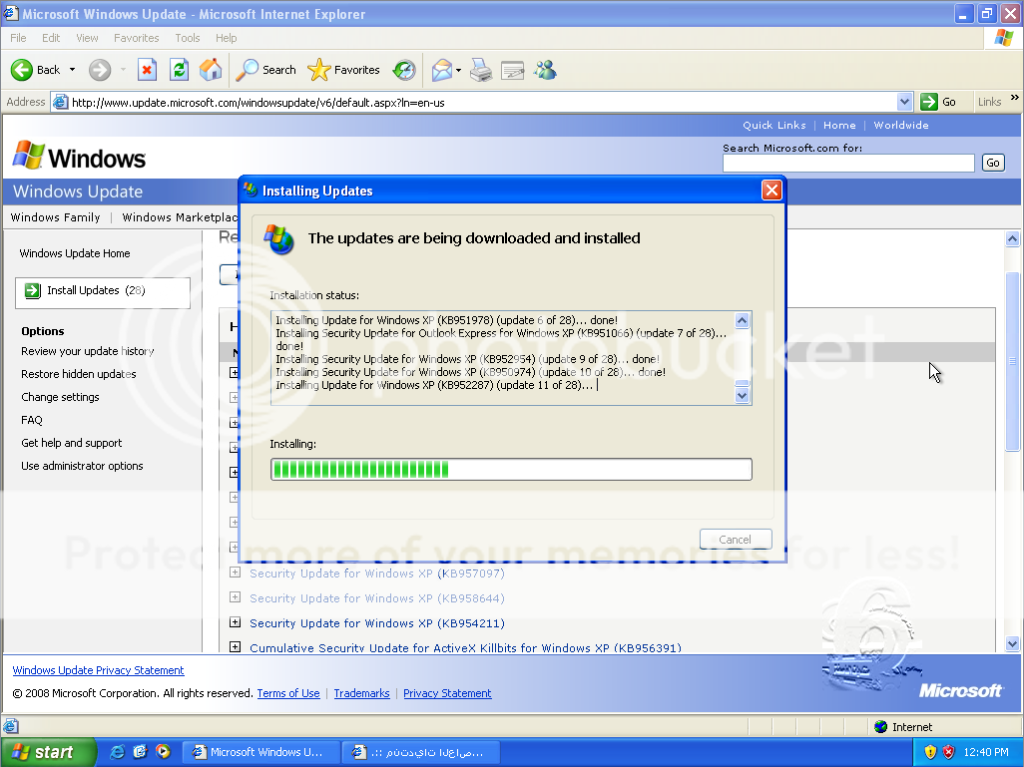Viewport: 1024px width, 767px height.
Task: Click the Forward arrow icon
Action: click(x=100, y=70)
